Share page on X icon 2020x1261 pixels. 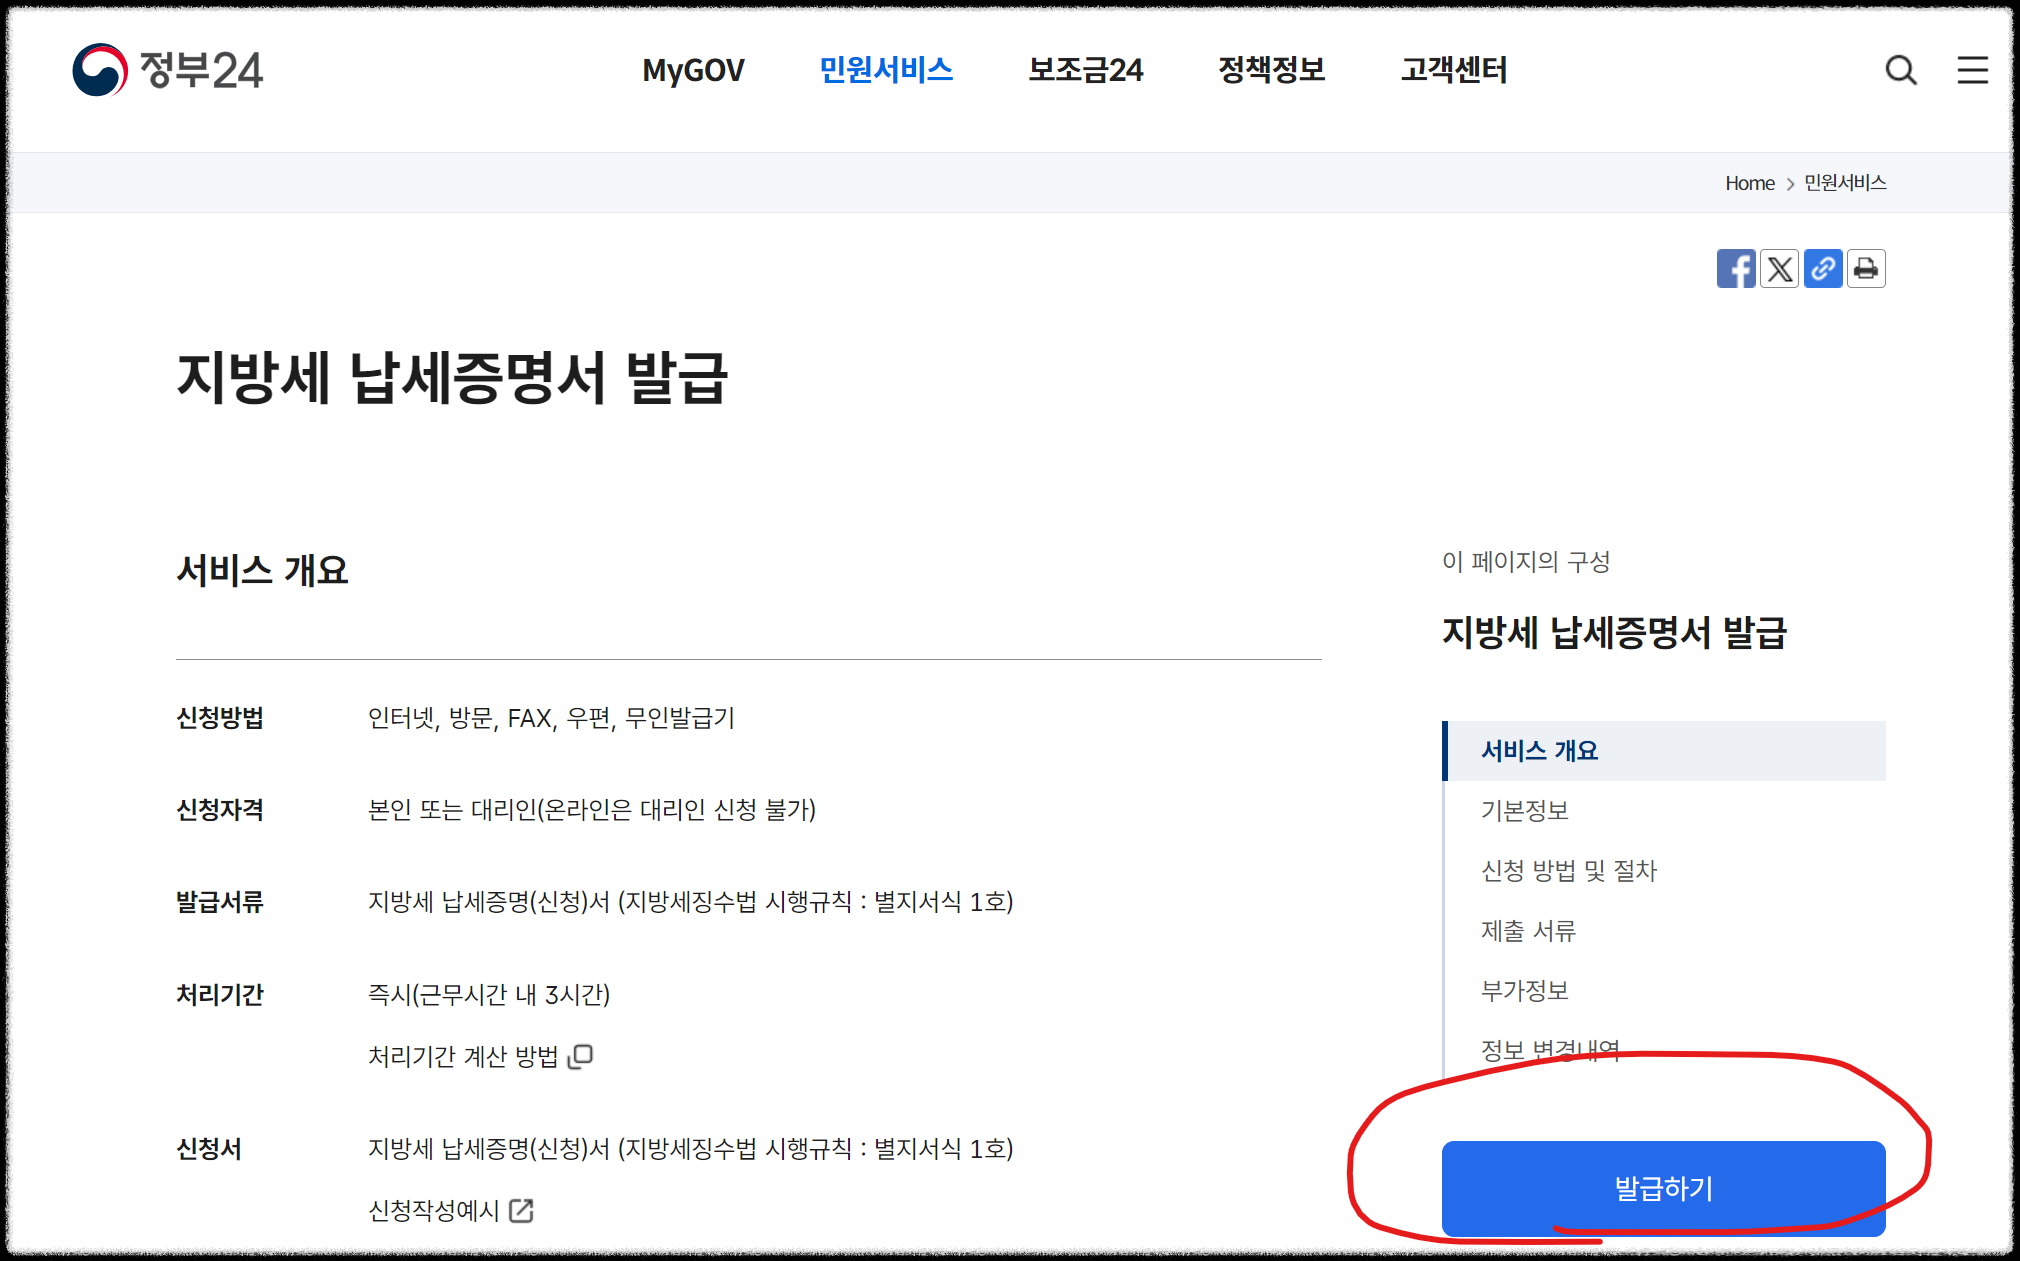[x=1780, y=269]
